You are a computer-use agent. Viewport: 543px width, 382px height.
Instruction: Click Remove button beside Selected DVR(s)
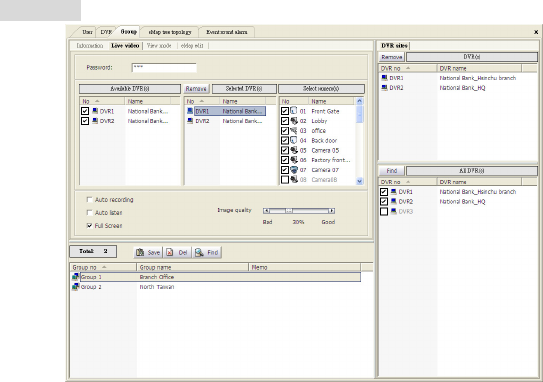(x=196, y=89)
